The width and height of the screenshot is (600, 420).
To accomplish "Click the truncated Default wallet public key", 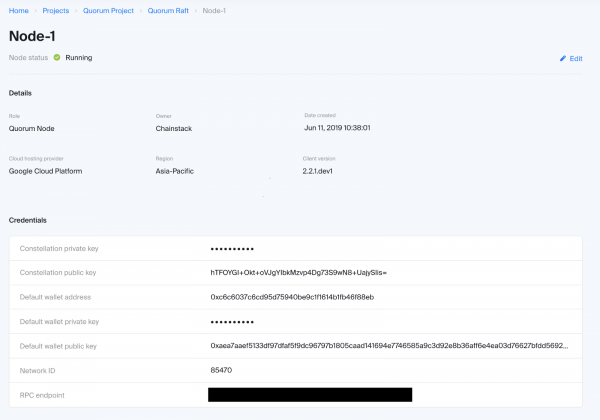I will click(x=389, y=346).
